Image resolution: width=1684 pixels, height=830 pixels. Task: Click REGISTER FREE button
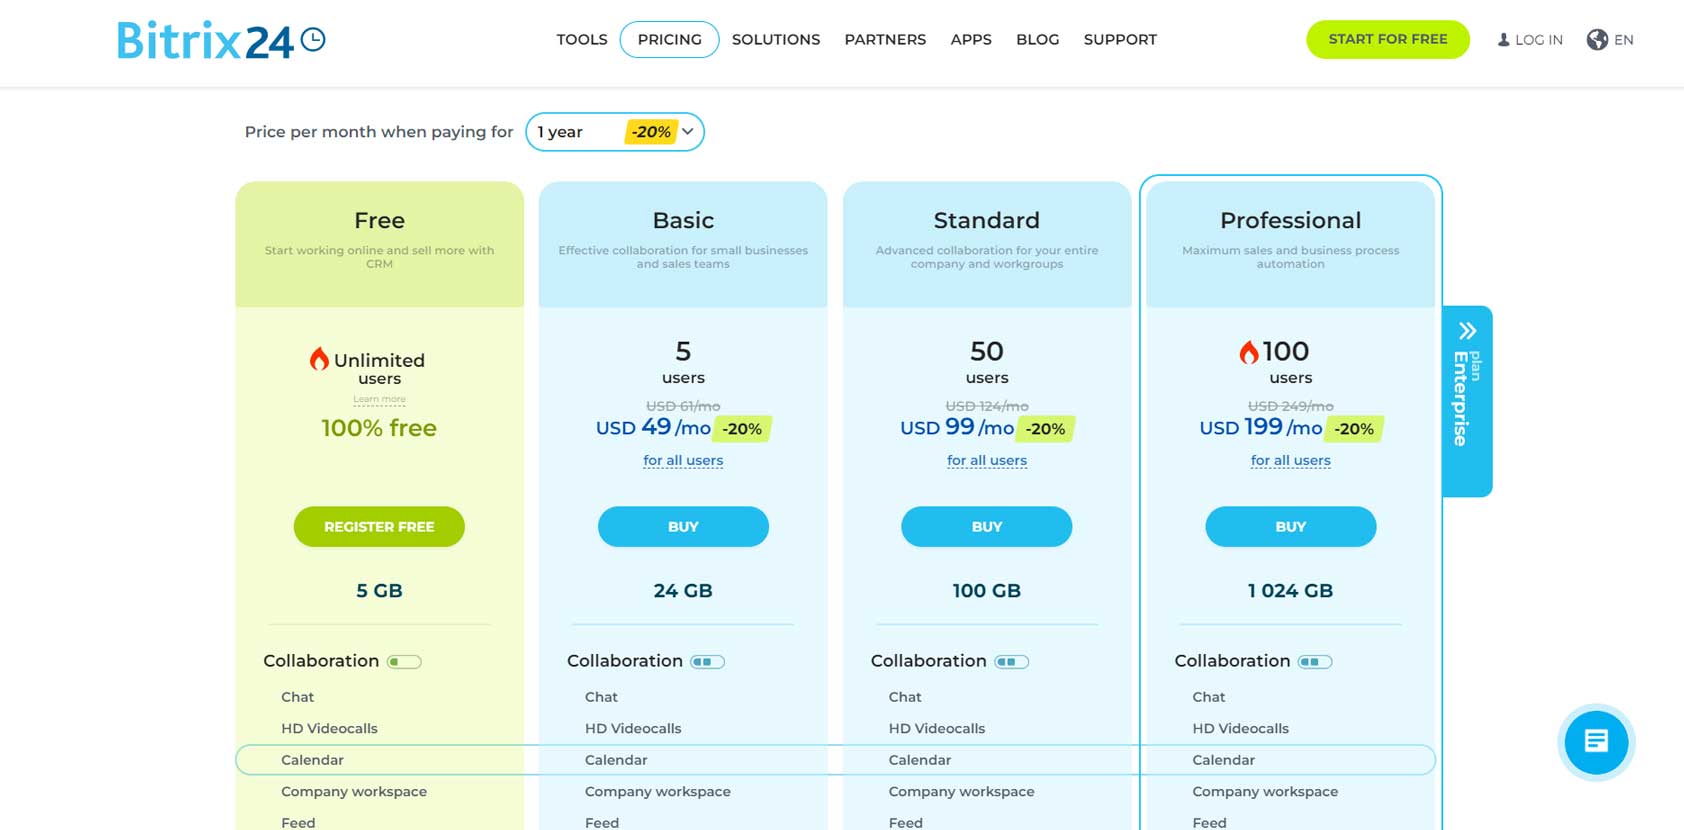379,527
